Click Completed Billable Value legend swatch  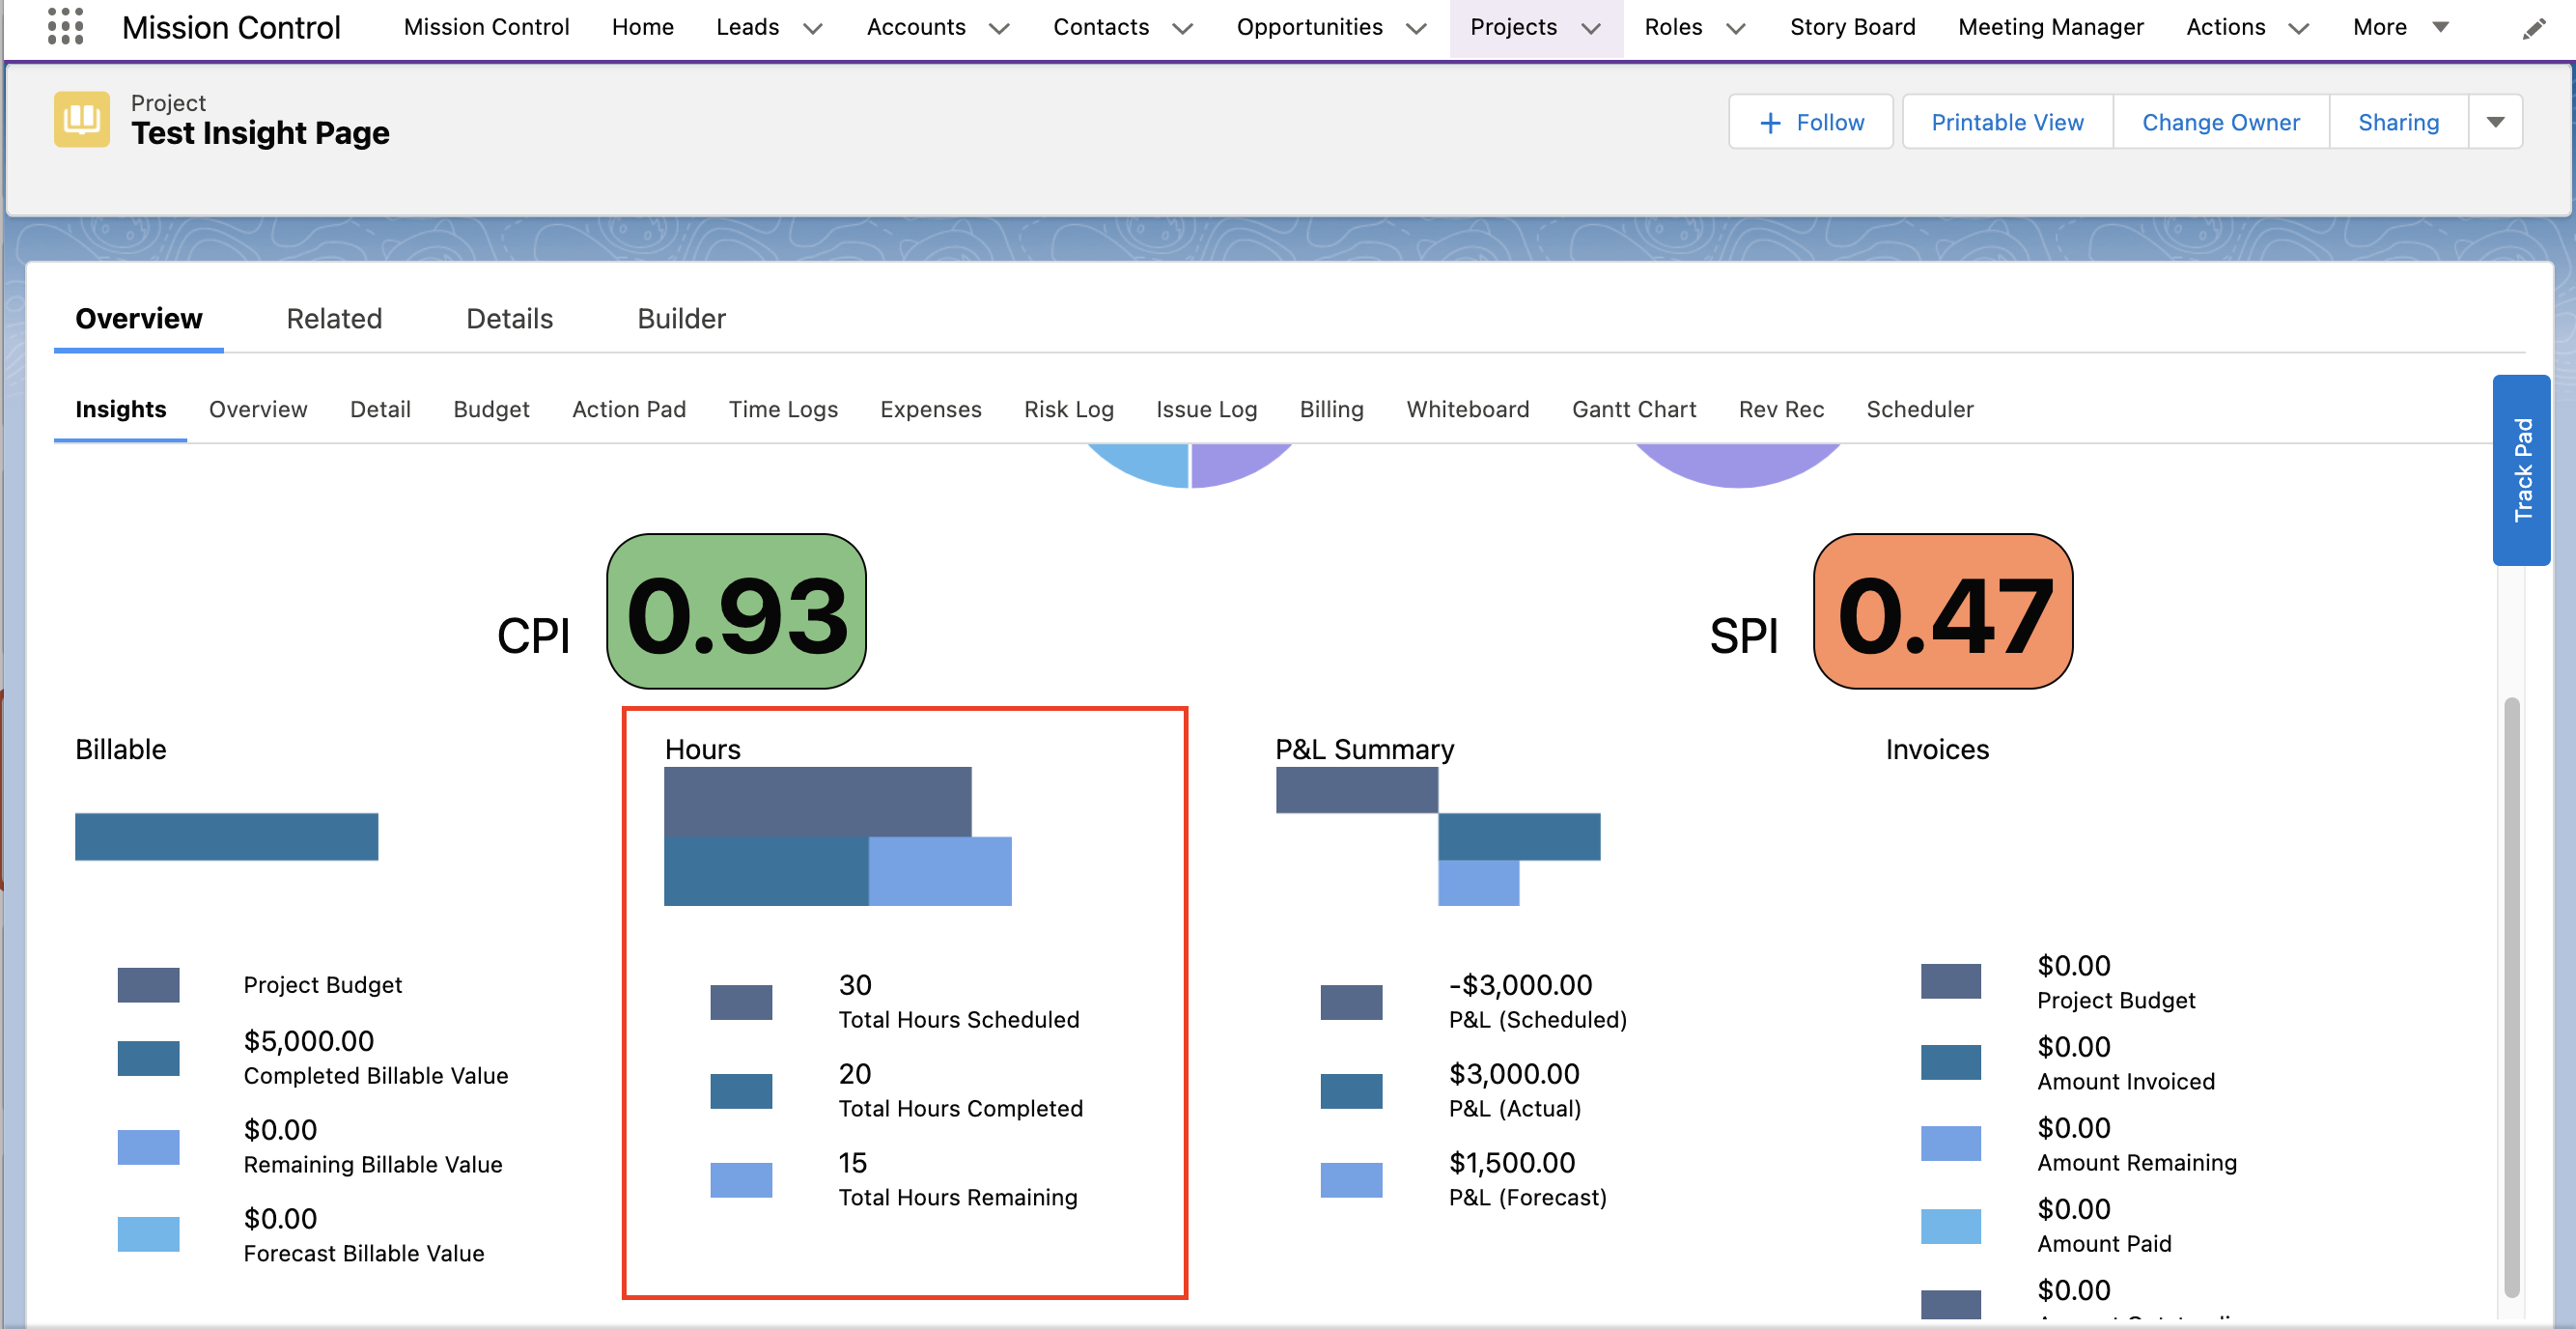pyautogui.click(x=148, y=1058)
